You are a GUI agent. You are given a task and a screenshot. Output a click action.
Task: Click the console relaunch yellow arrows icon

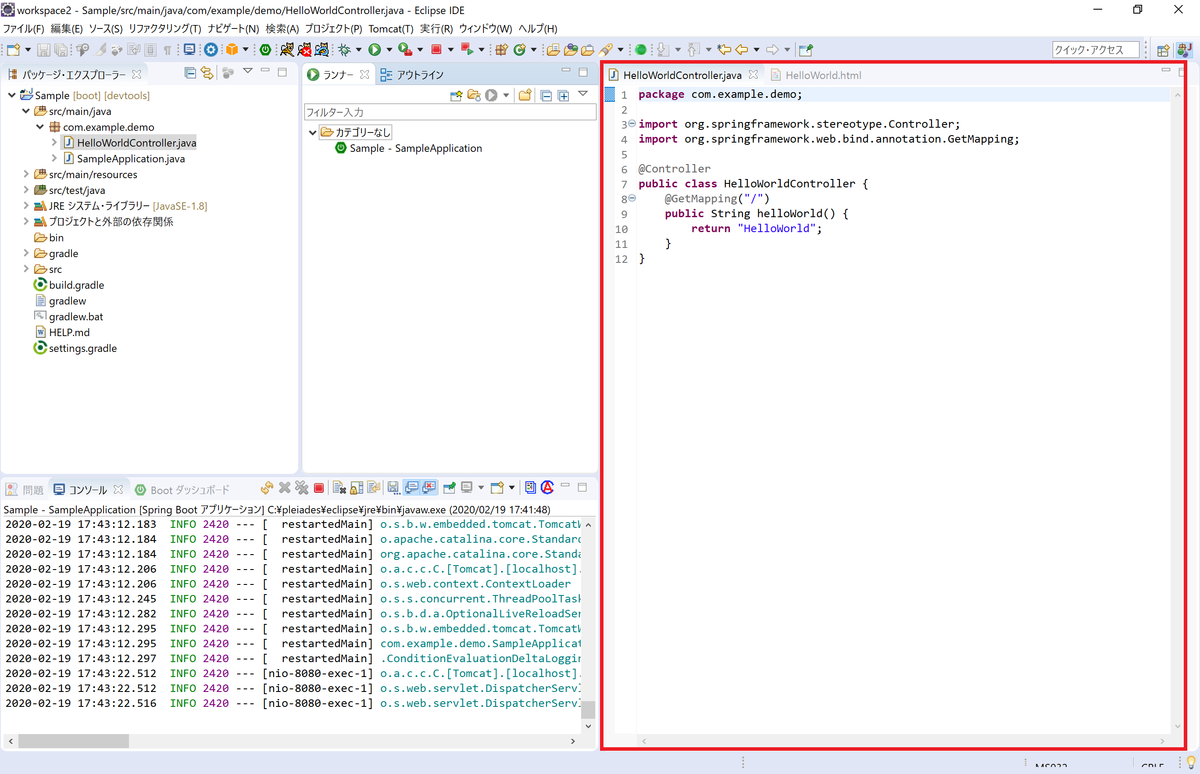(267, 488)
